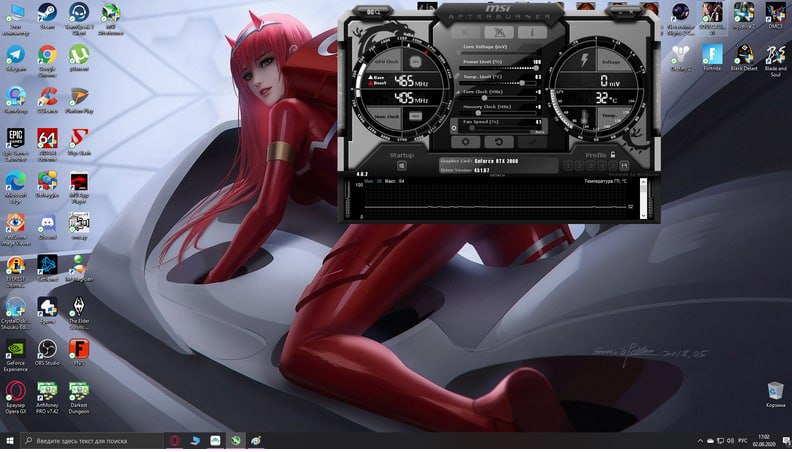Select Afterburner profile slot 2
Screen dimensions: 792x452
(579, 166)
